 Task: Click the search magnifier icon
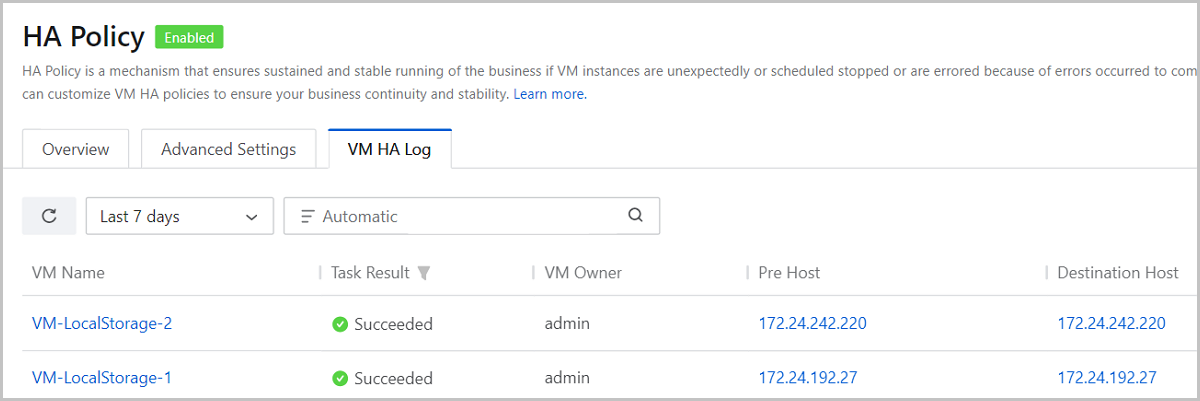(635, 215)
